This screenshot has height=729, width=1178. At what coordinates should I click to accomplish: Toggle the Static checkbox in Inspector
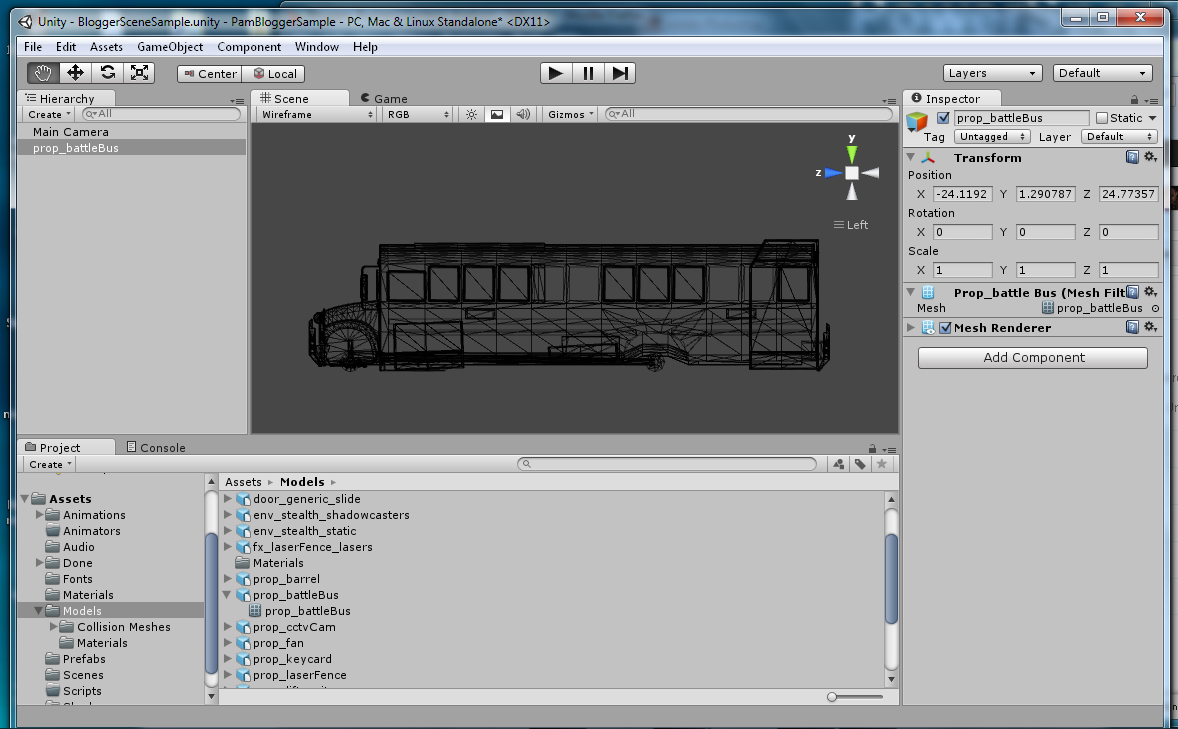[1102, 118]
